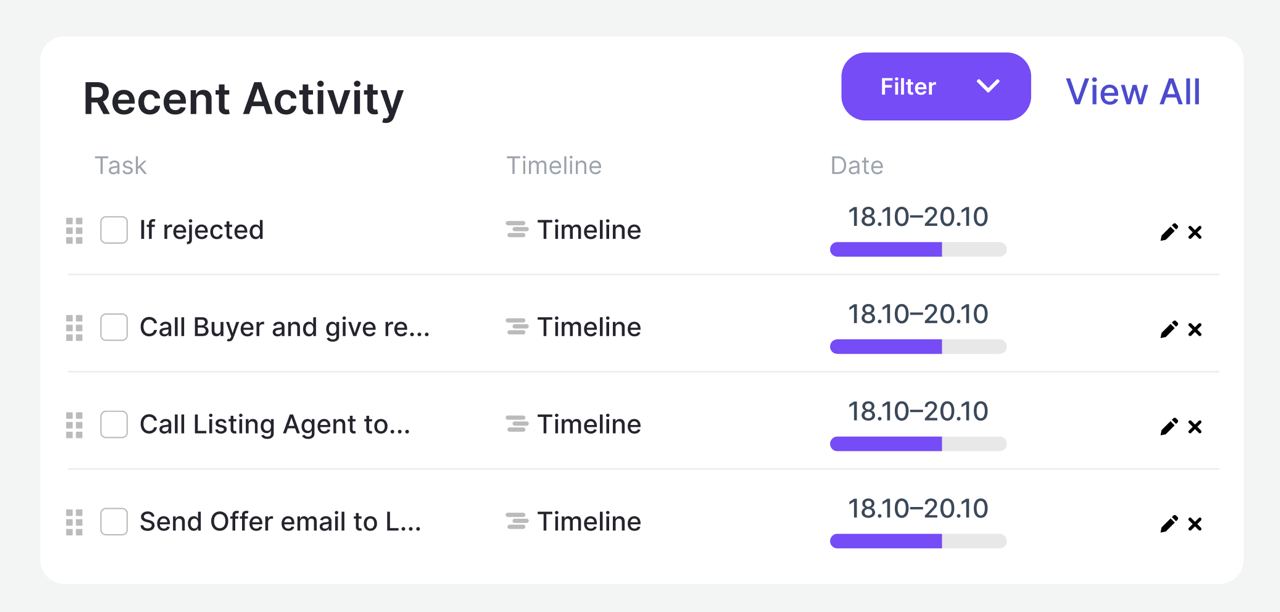Click the drag handle beside If rejected
This screenshot has width=1280, height=612.
pyautogui.click(x=74, y=230)
